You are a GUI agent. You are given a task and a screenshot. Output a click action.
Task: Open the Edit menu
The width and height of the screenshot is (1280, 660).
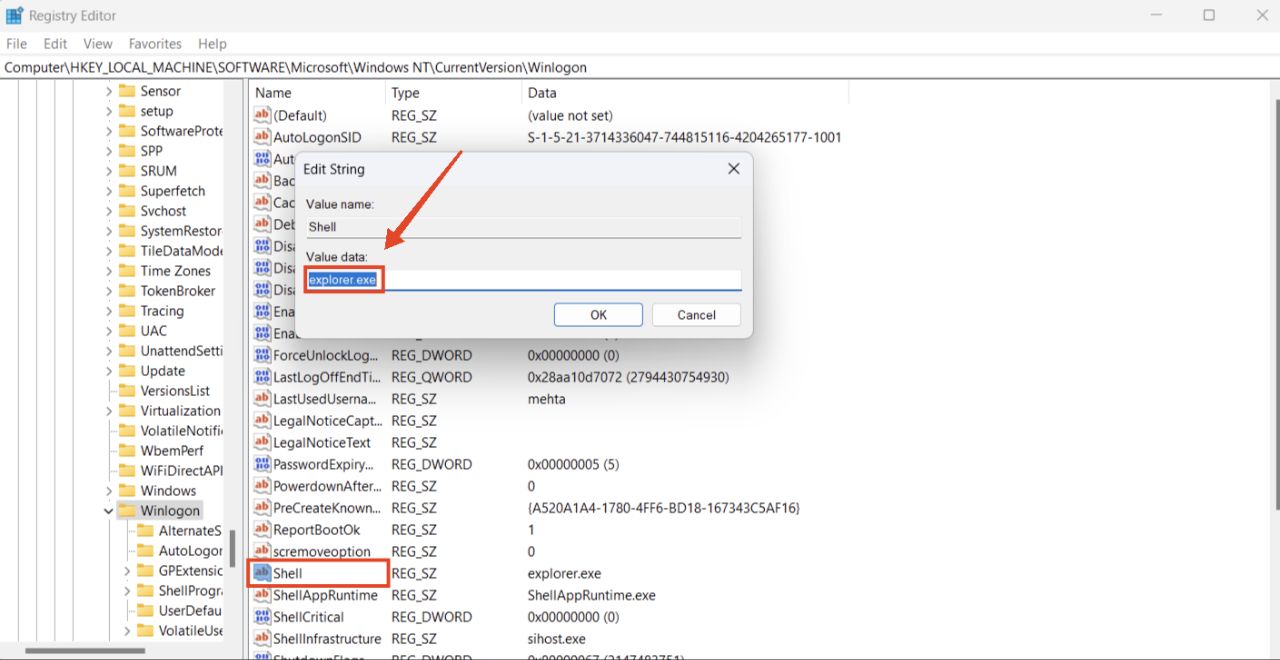click(55, 44)
